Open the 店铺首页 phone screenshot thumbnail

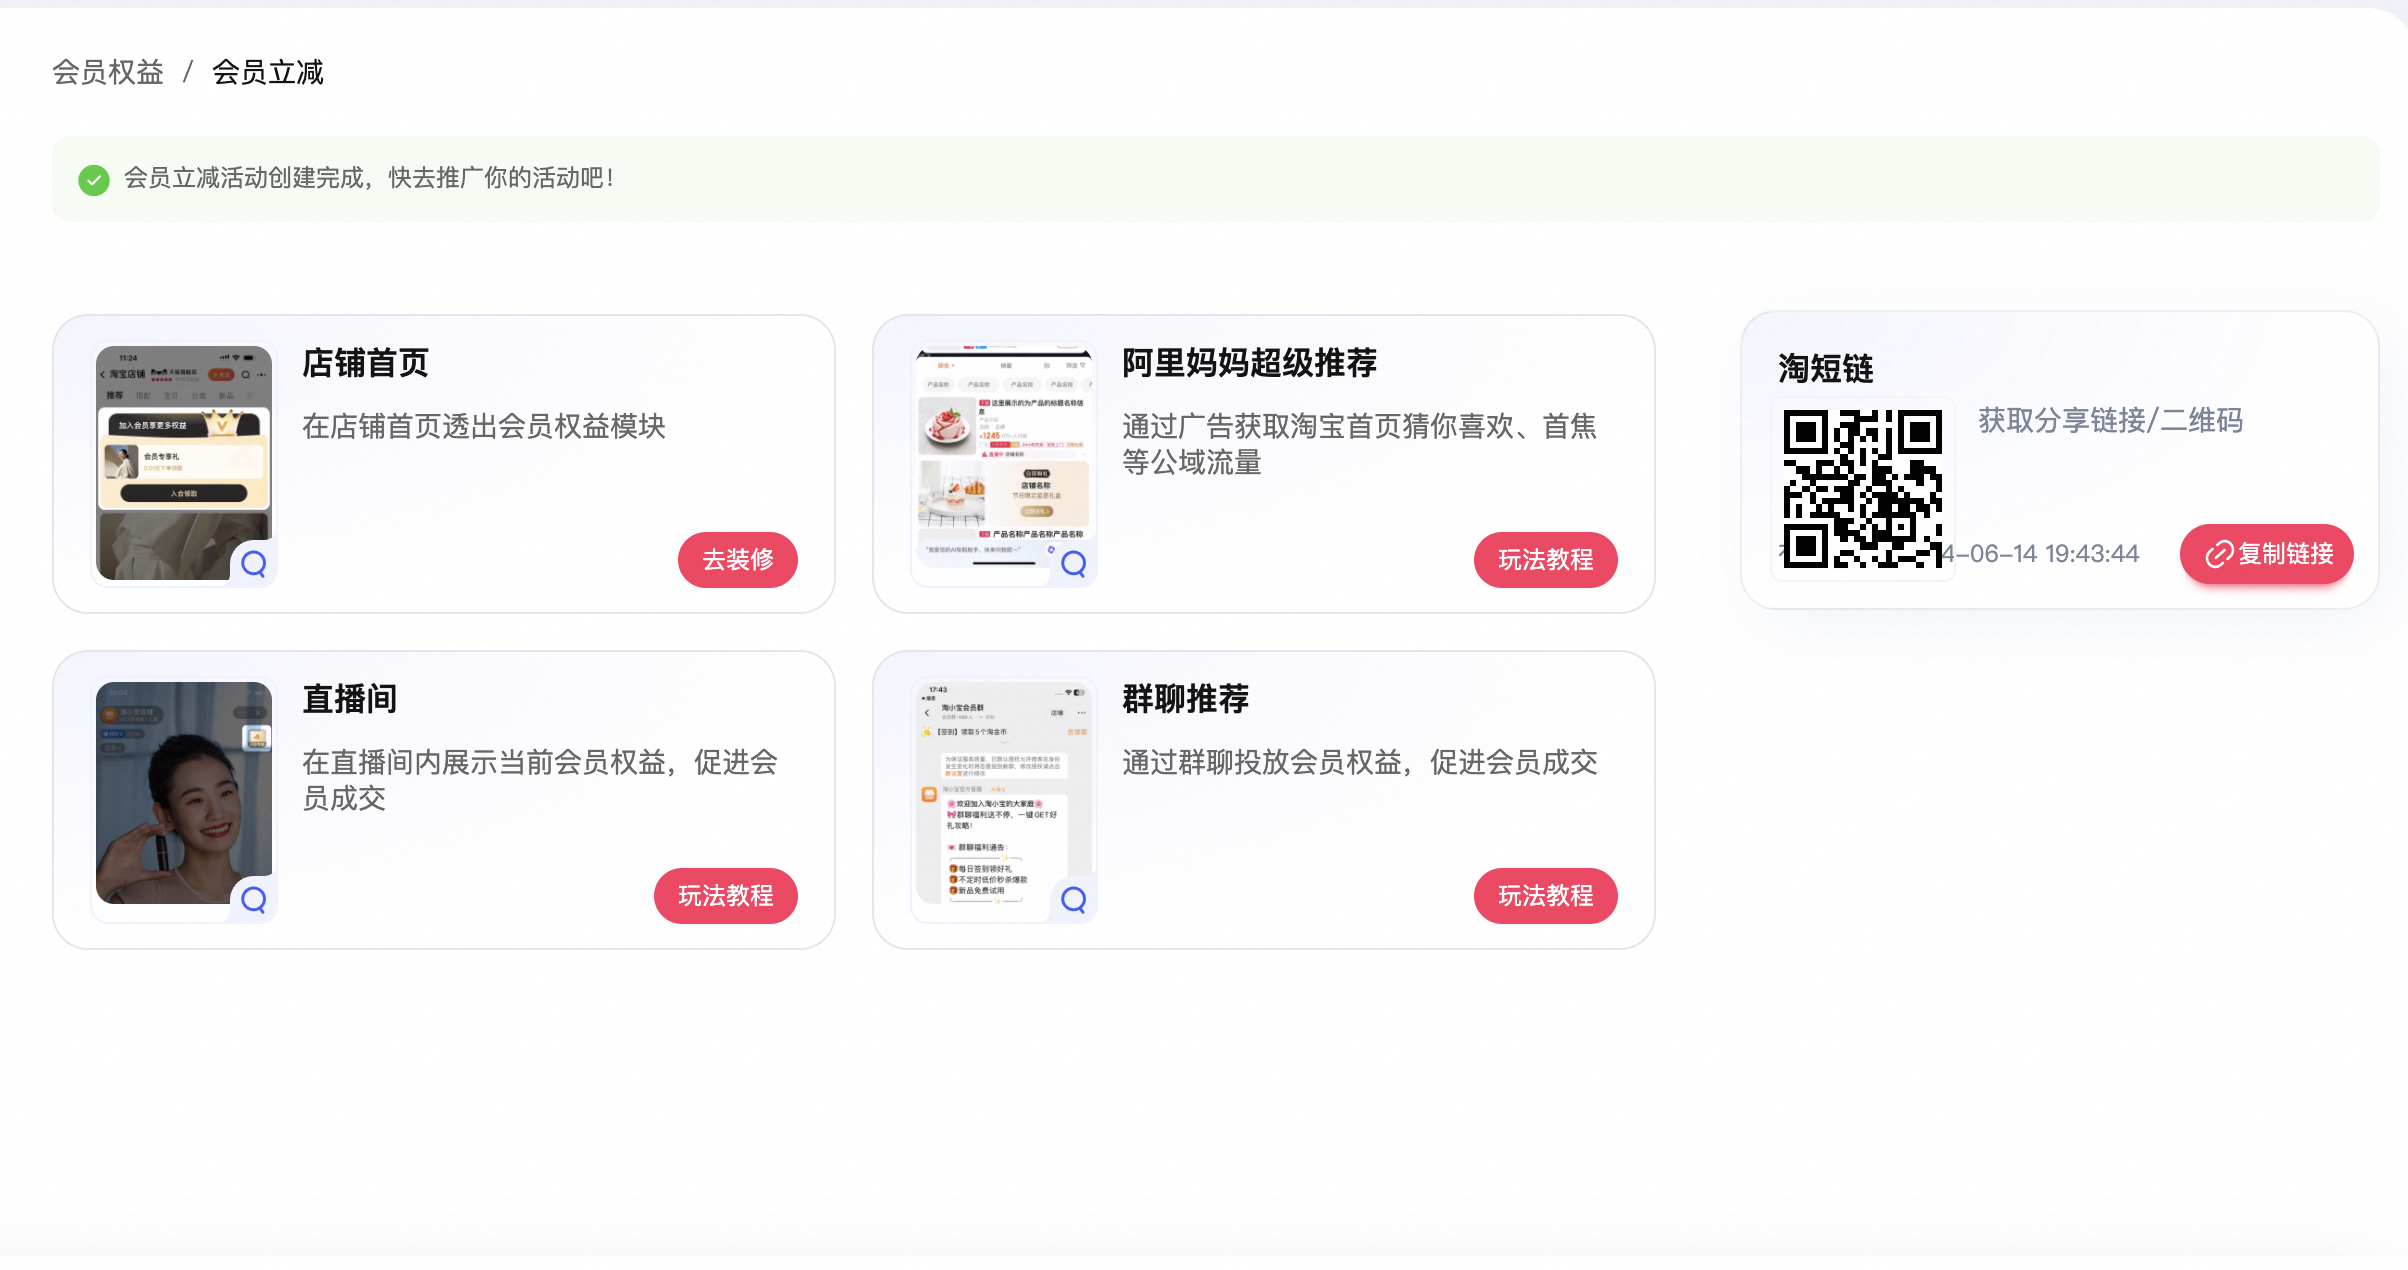[184, 463]
